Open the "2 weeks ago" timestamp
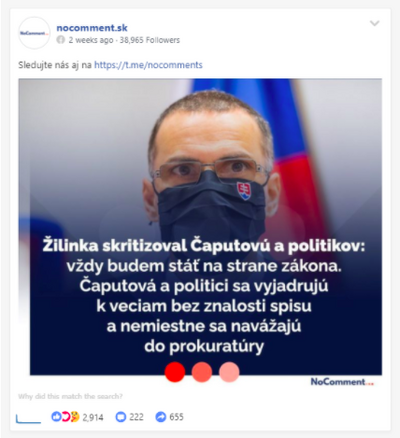 click(x=91, y=40)
